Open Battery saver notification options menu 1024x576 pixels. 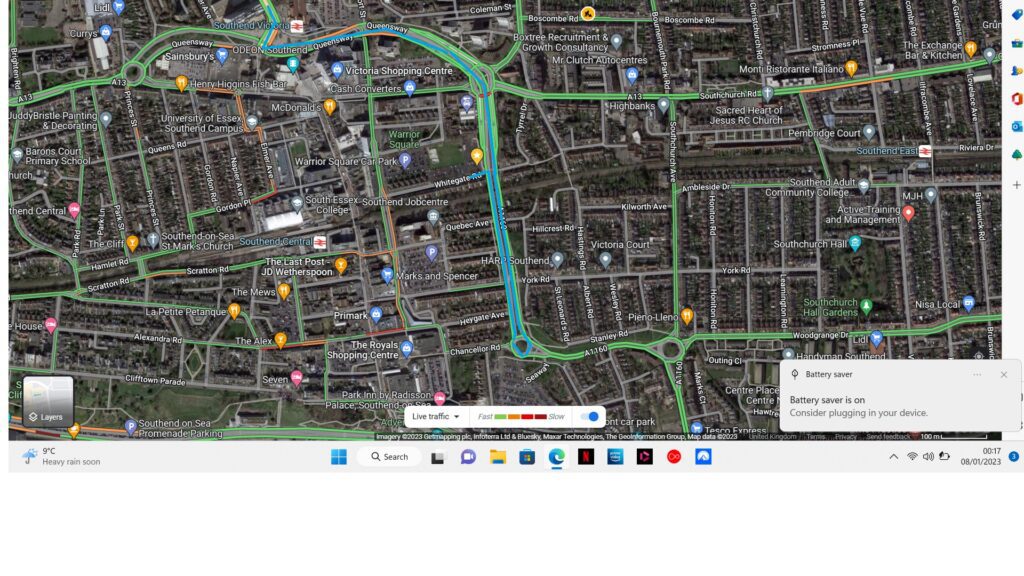click(977, 375)
